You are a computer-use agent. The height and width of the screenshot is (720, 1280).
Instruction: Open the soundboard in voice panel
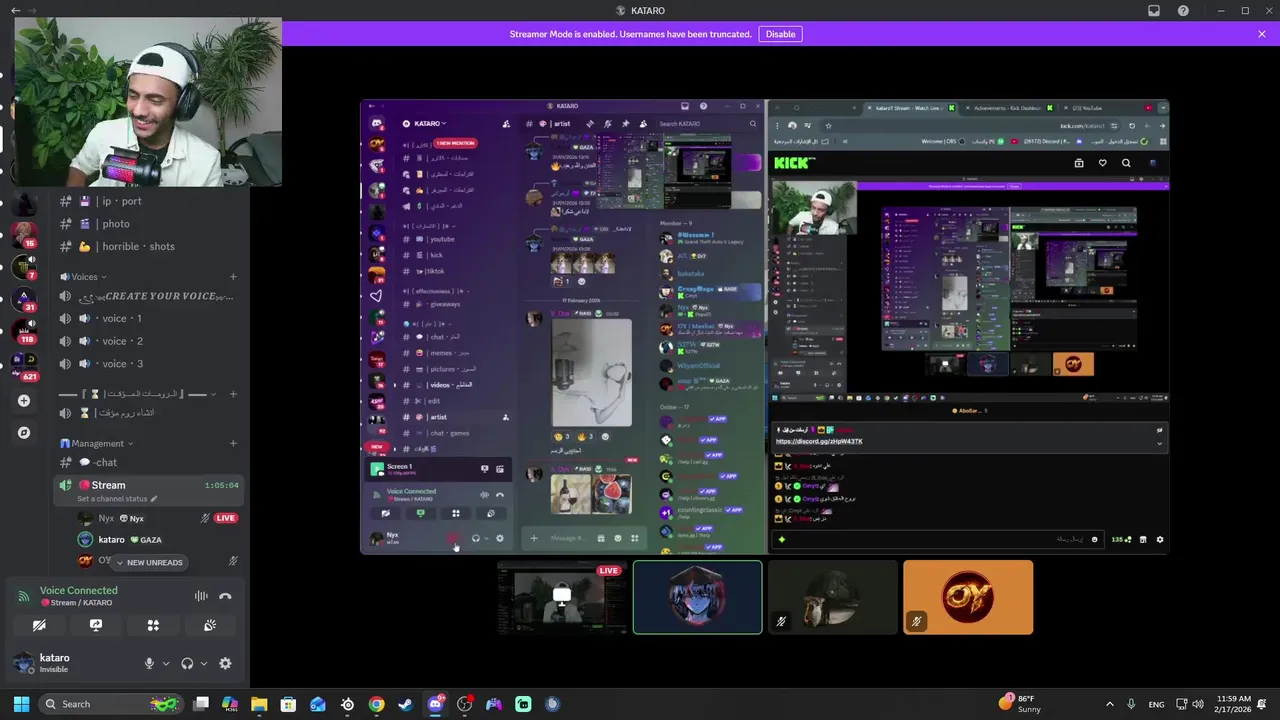pyautogui.click(x=210, y=625)
